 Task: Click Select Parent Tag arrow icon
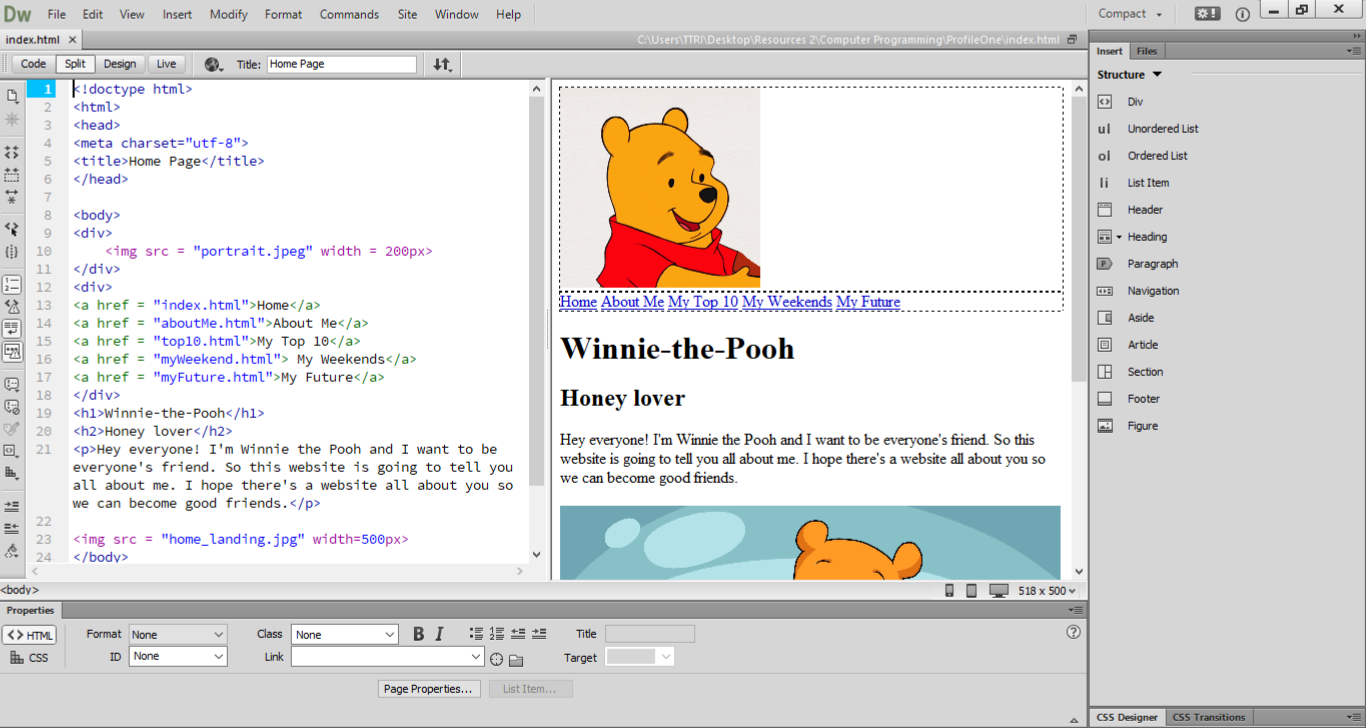(x=12, y=229)
